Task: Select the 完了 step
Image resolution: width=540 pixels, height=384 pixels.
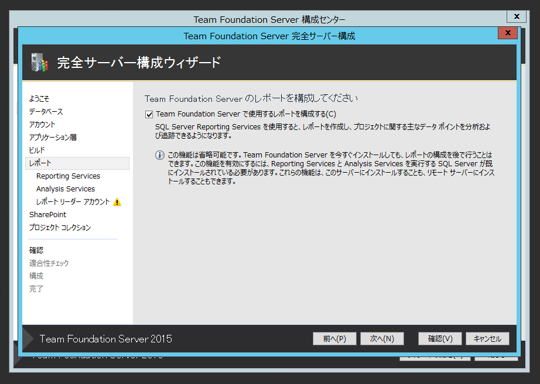Action: (x=36, y=289)
